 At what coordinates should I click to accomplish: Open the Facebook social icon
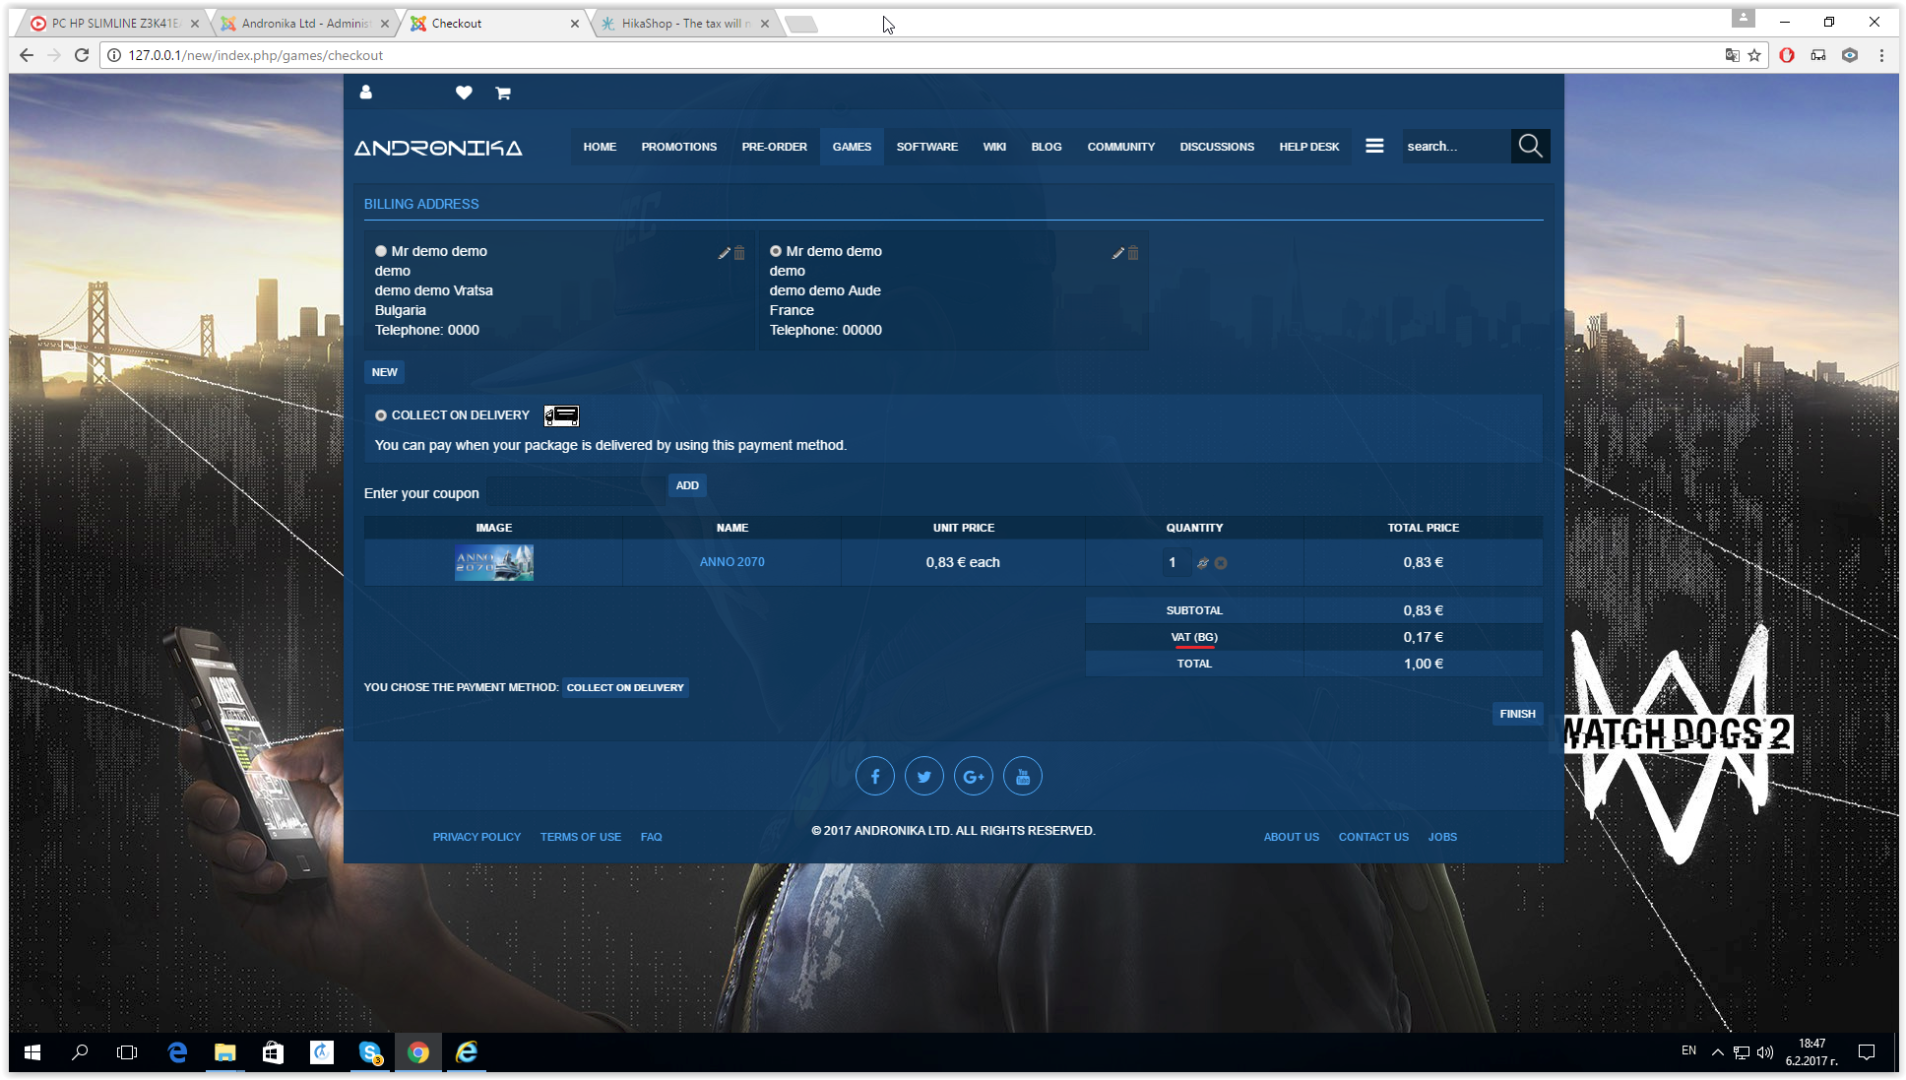(x=875, y=776)
